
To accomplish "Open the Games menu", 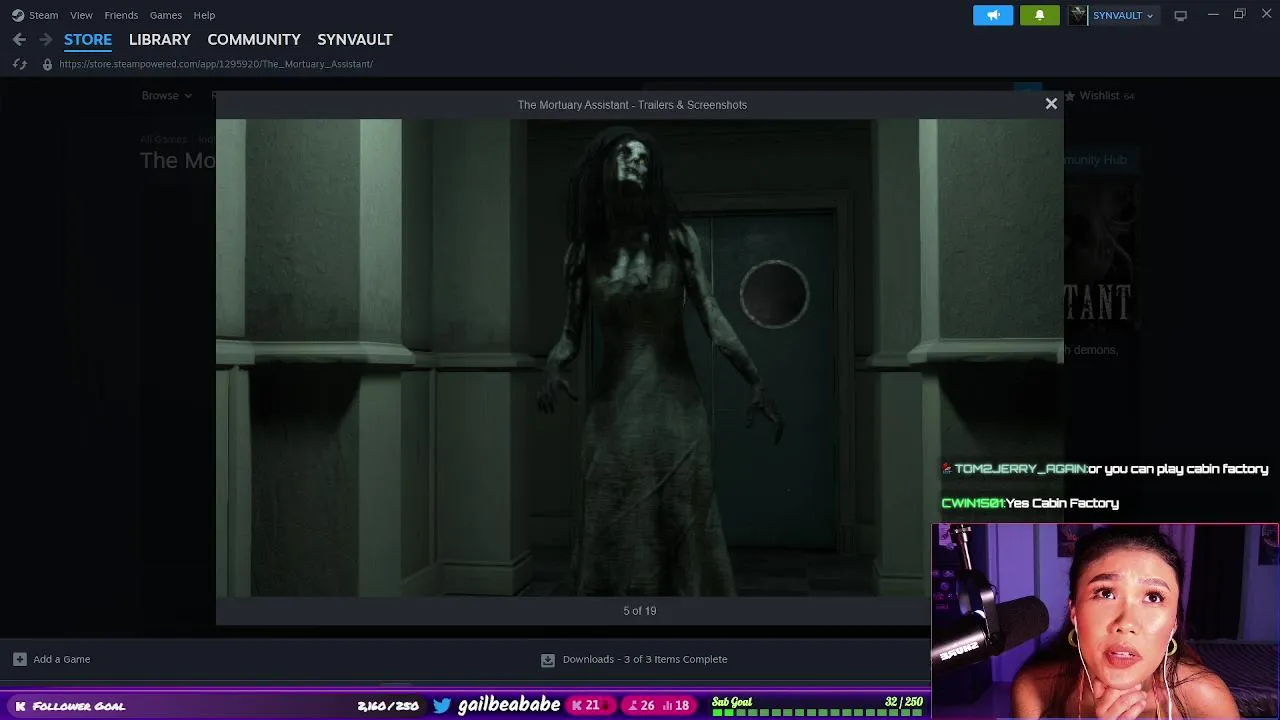I will [166, 15].
